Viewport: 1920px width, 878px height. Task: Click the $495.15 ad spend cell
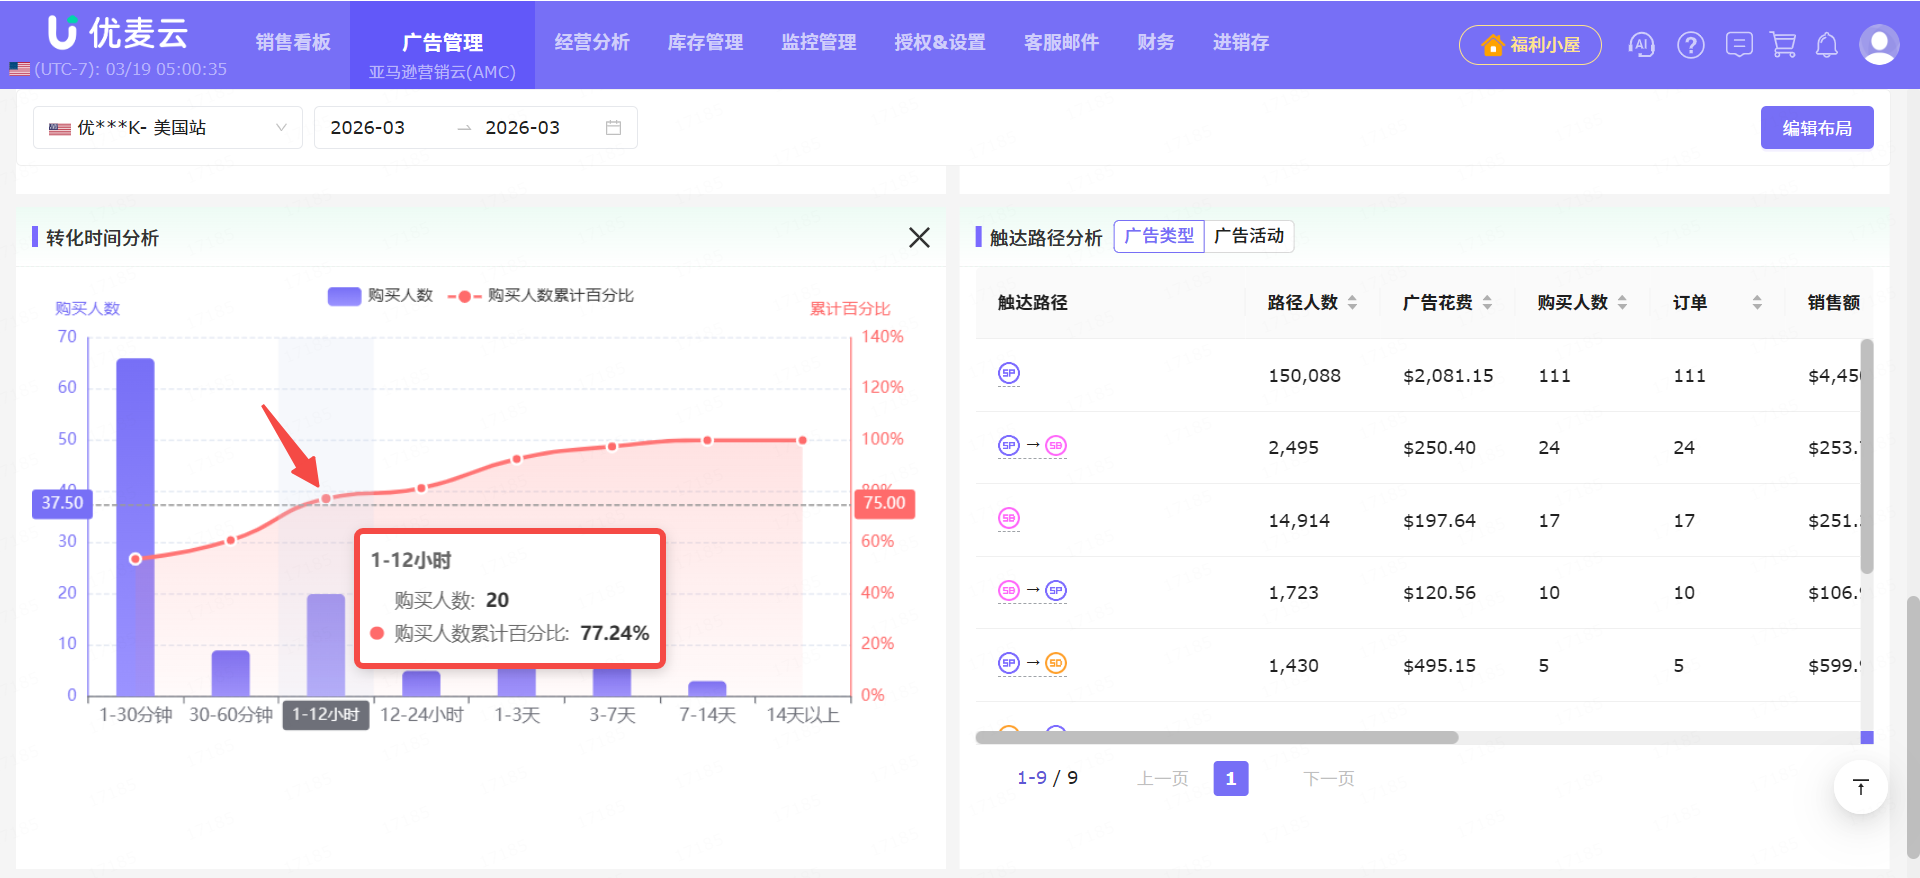pos(1439,666)
